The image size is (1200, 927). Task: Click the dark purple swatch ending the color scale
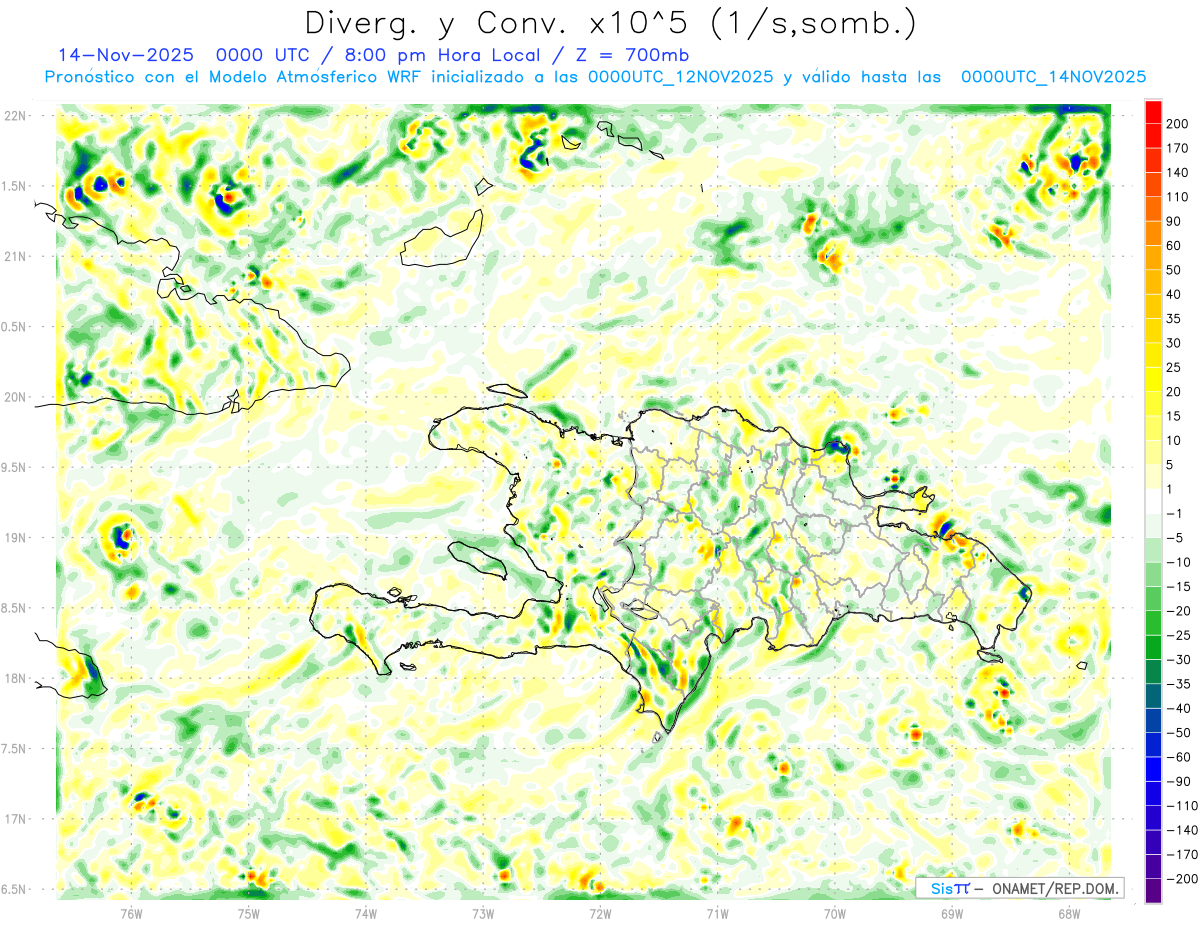click(x=1154, y=890)
